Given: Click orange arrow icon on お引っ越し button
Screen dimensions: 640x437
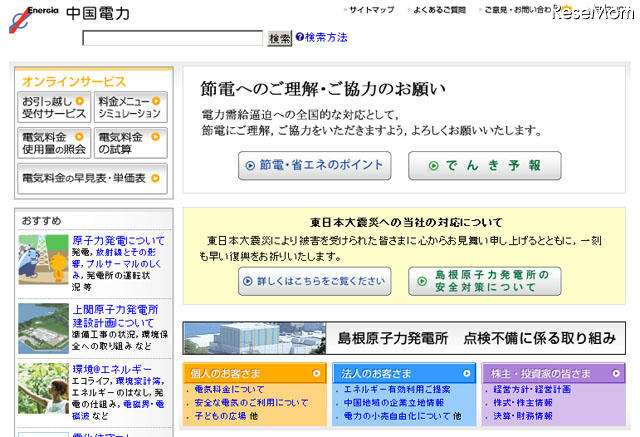Looking at the screenshot, I should click(x=80, y=101).
